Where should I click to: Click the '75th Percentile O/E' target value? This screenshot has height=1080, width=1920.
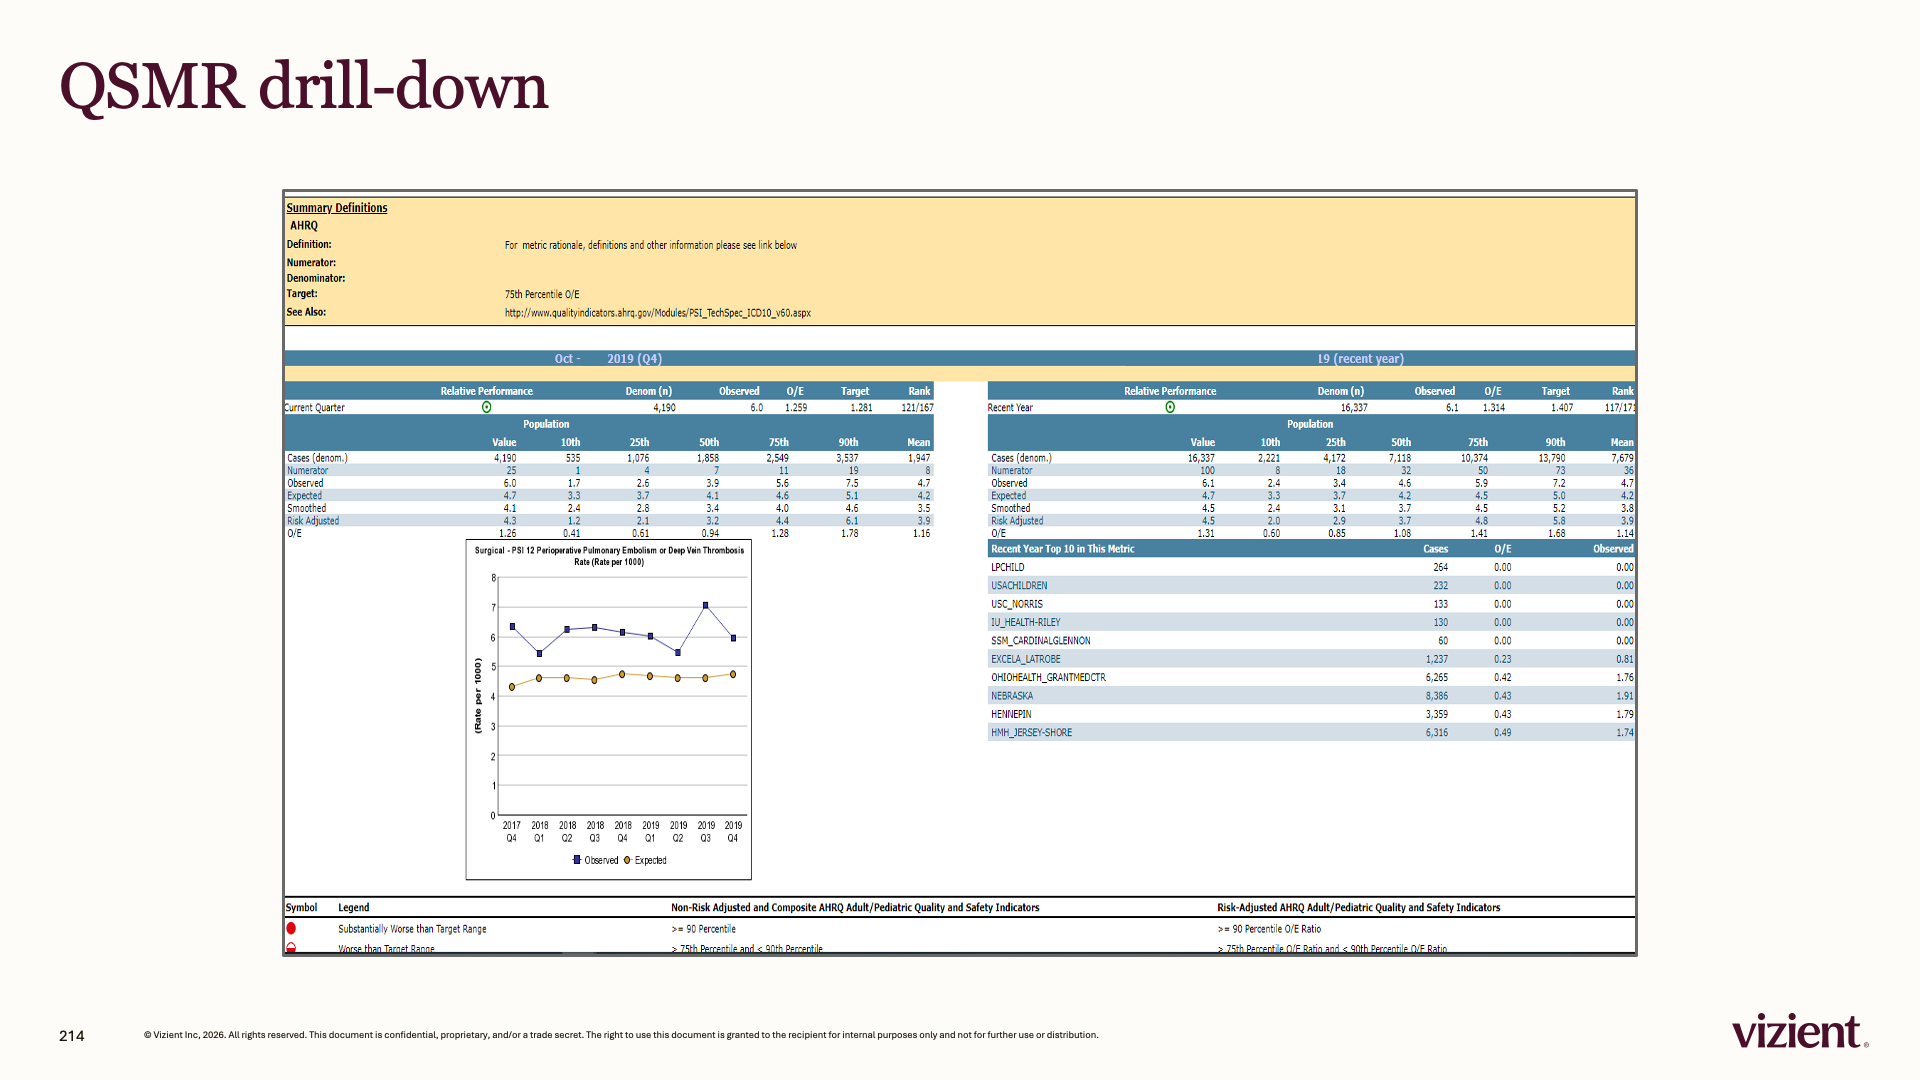(542, 295)
